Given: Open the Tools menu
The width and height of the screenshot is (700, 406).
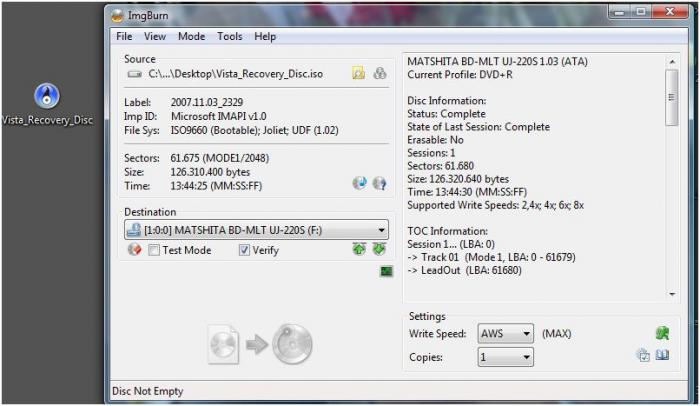Looking at the screenshot, I should click(229, 37).
